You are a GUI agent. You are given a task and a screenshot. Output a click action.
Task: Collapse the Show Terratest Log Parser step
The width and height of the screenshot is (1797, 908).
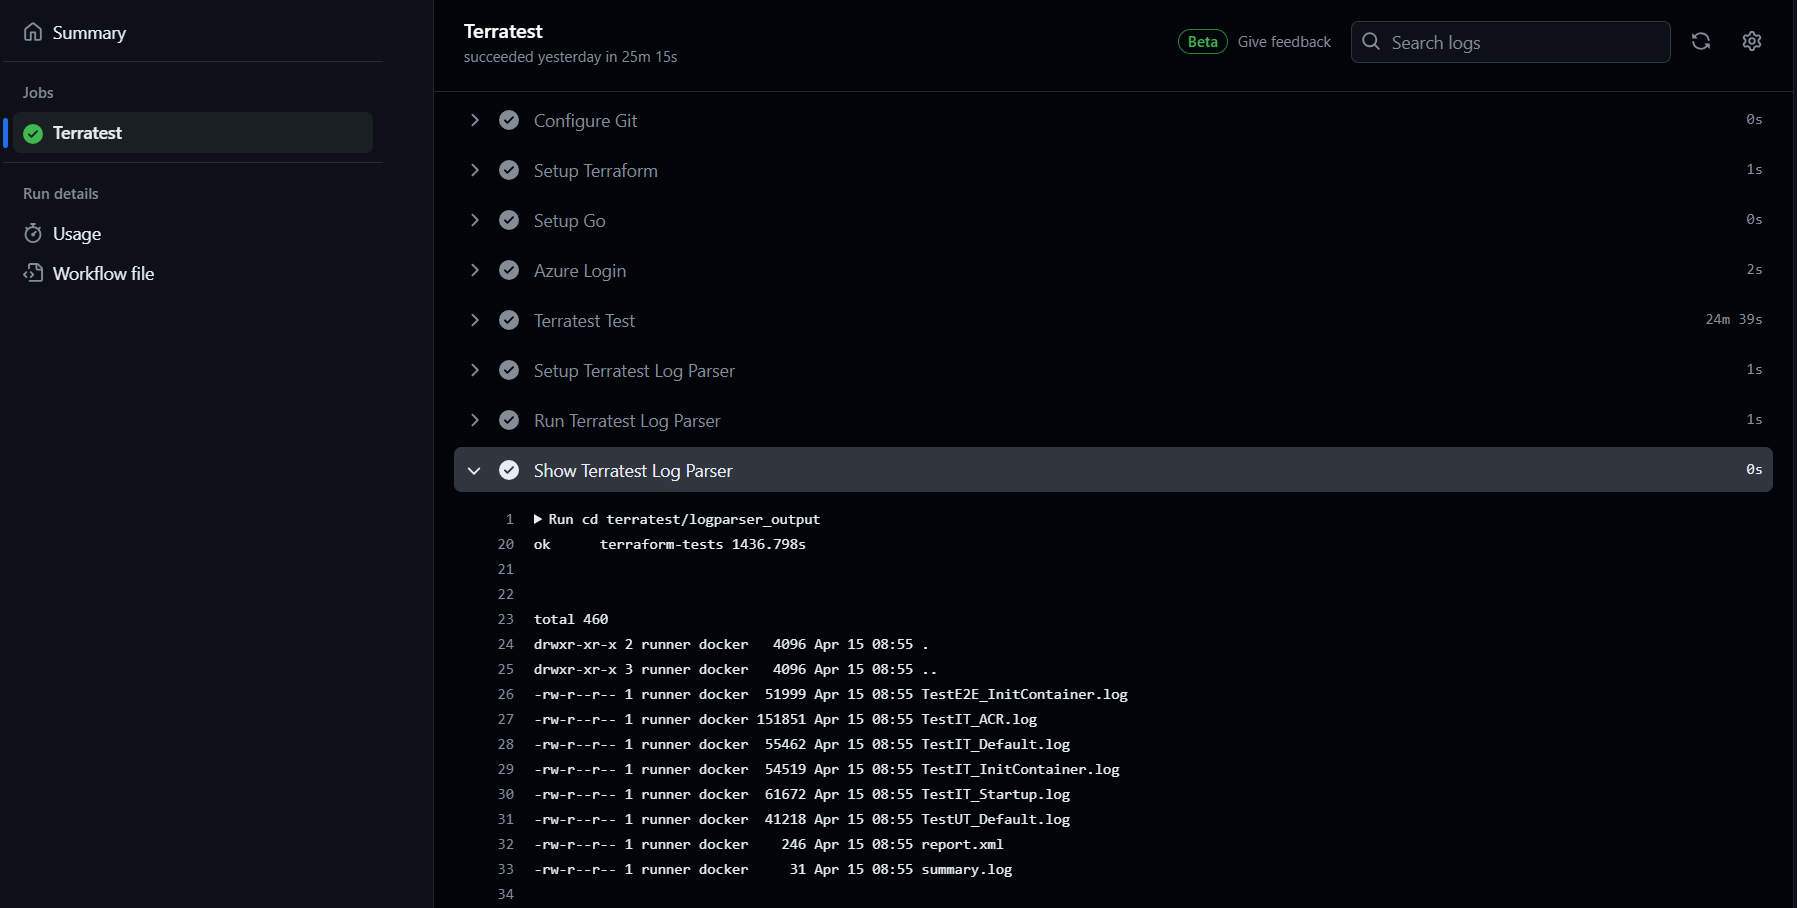[475, 470]
